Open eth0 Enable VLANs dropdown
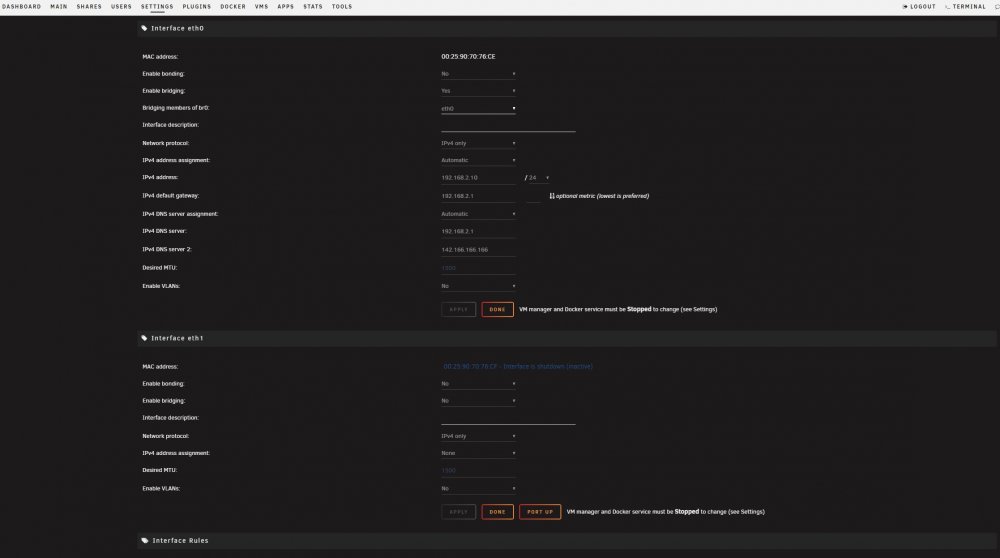The image size is (1000, 558). (x=478, y=286)
